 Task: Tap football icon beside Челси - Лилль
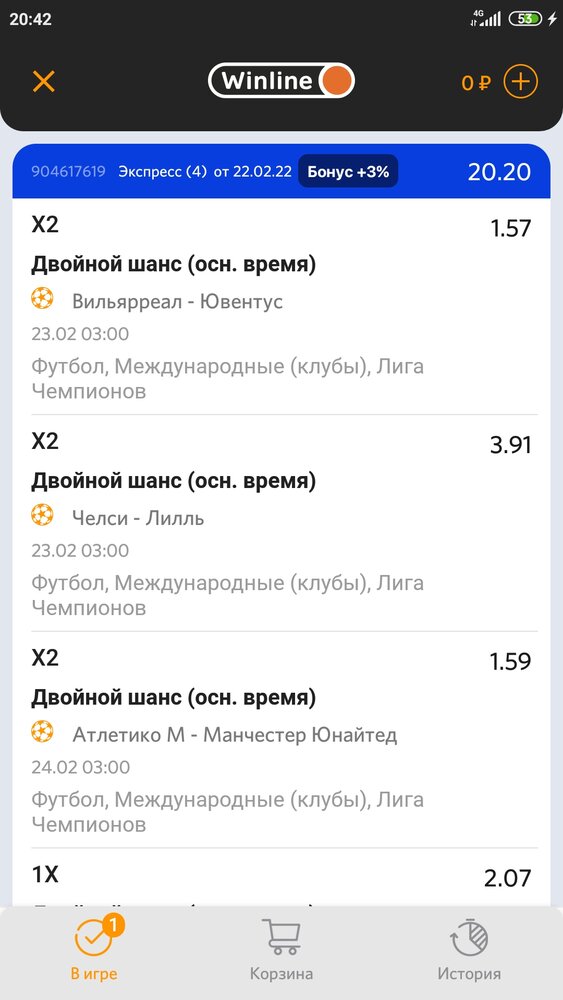point(43,516)
